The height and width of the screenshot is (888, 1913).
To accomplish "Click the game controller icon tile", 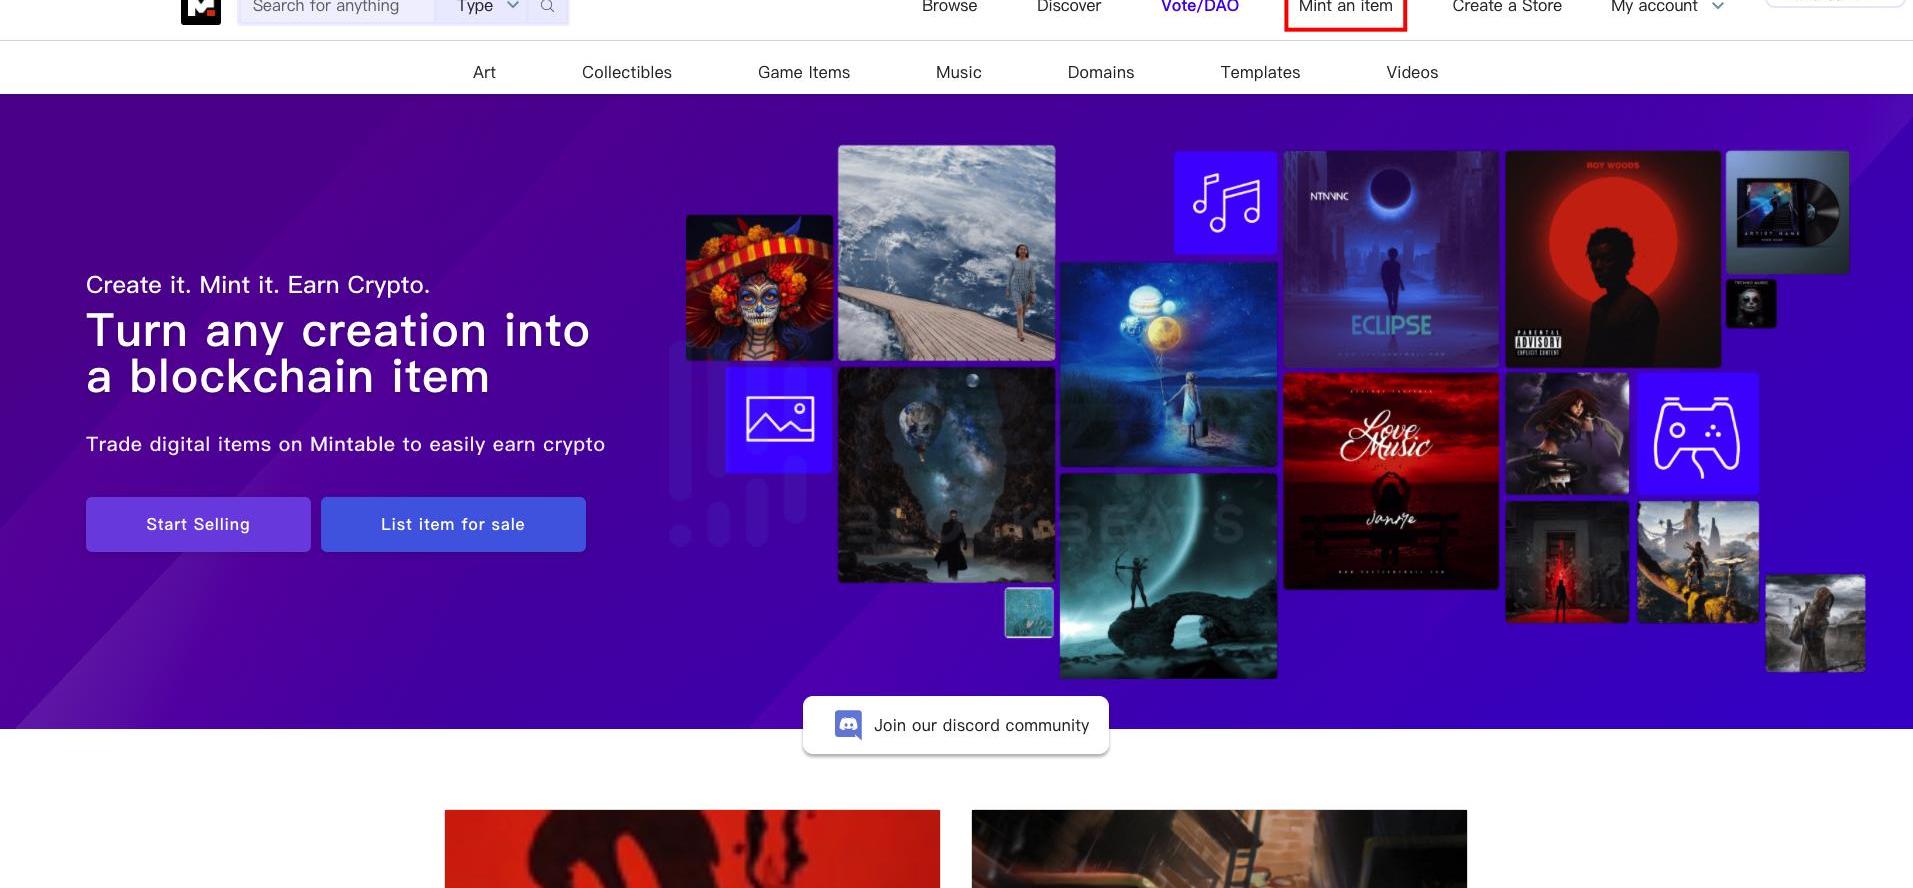I will (1696, 435).
